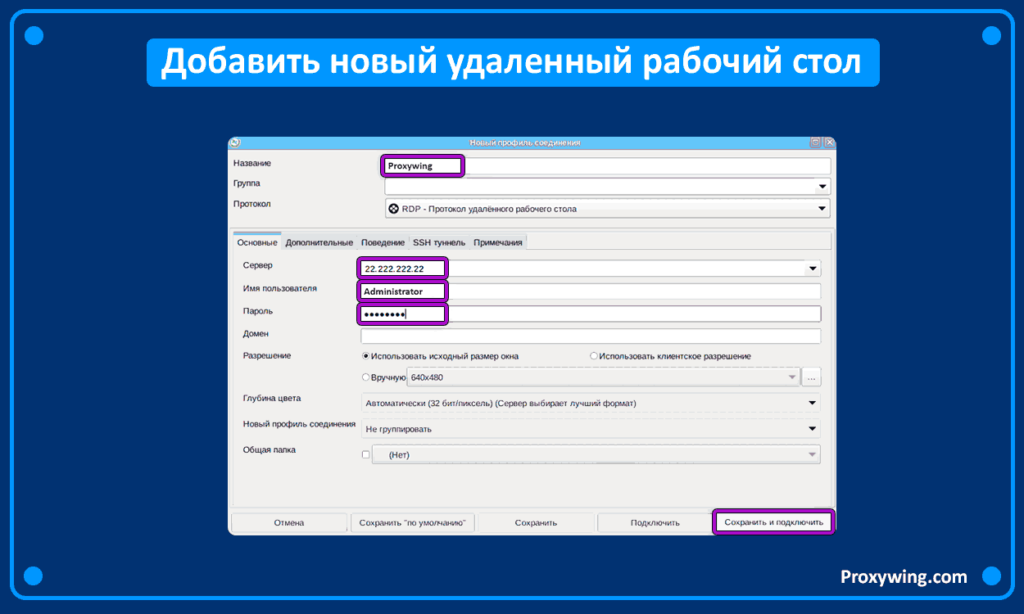Click the Пароль password field
Viewport: 1024px width, 614px height.
pos(590,314)
